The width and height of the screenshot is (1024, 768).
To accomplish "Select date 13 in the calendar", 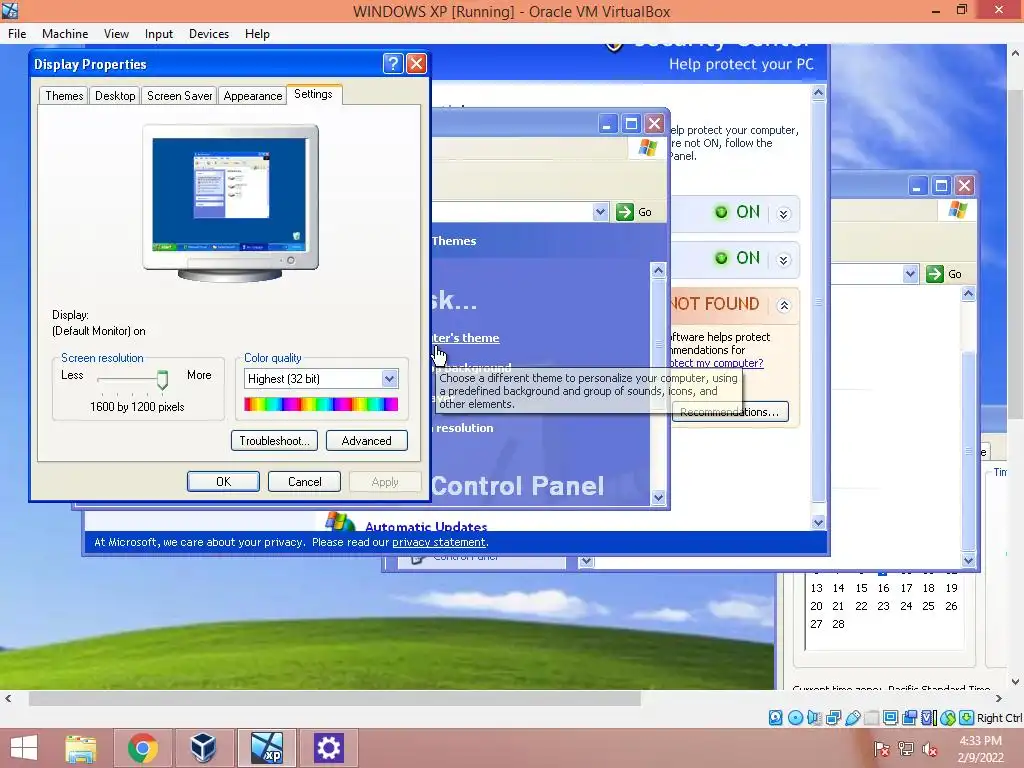I will (816, 588).
